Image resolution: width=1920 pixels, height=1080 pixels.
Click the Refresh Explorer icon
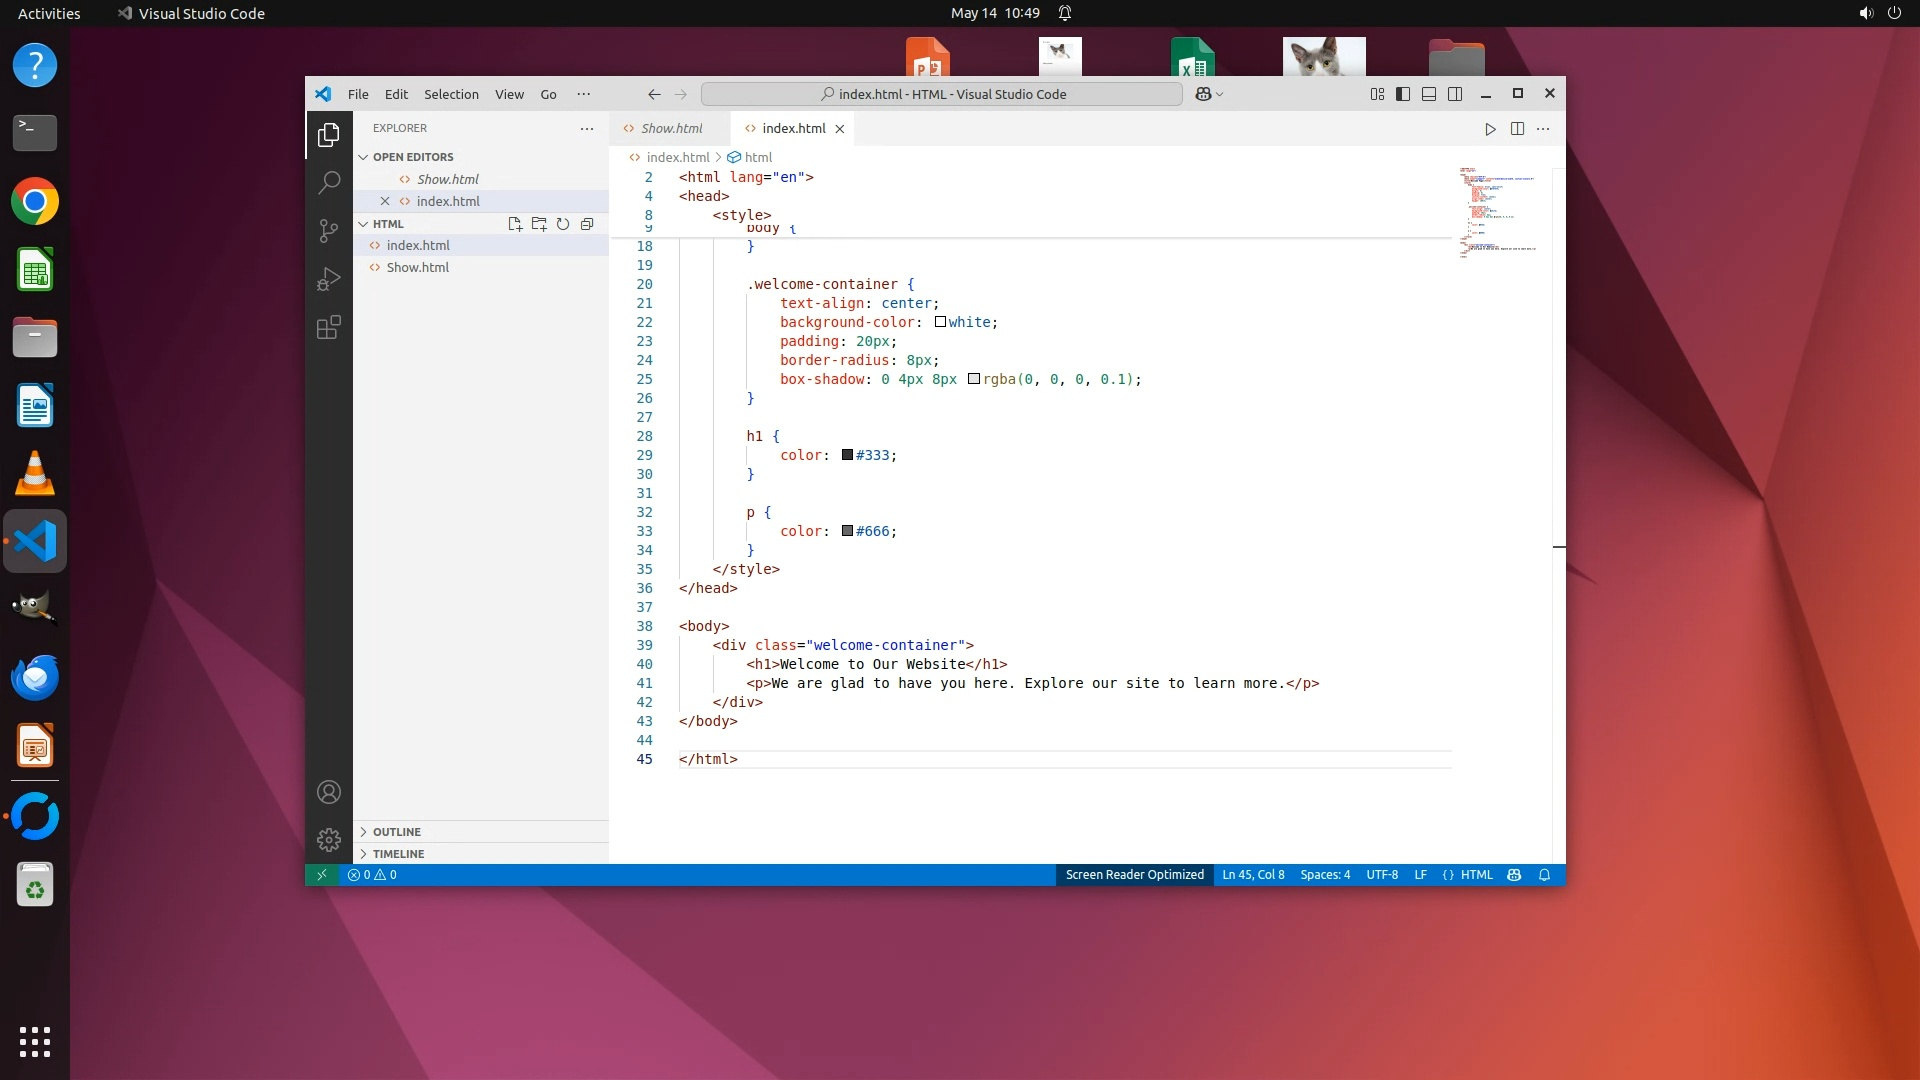[x=563, y=224]
